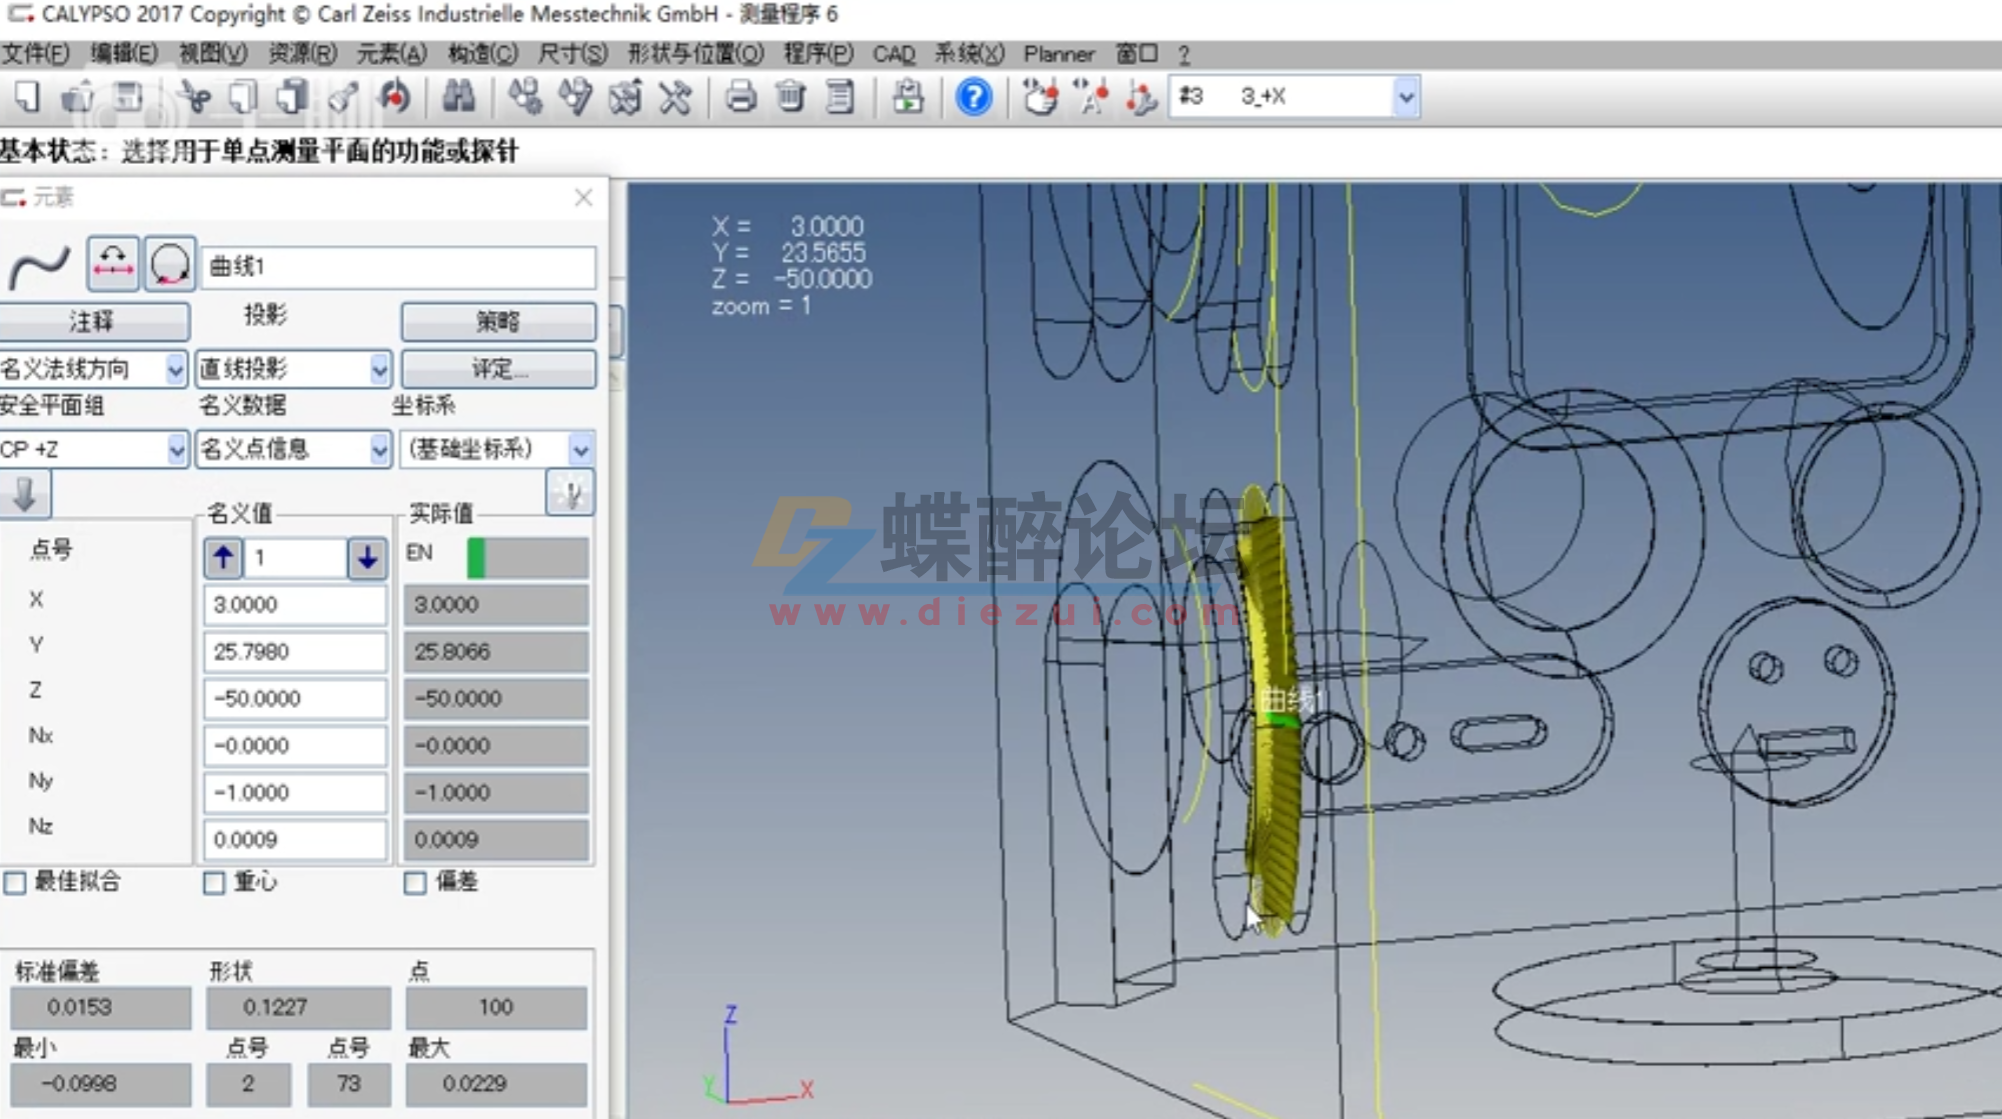Click the 评定 button
The width and height of the screenshot is (2002, 1119).
coord(498,369)
